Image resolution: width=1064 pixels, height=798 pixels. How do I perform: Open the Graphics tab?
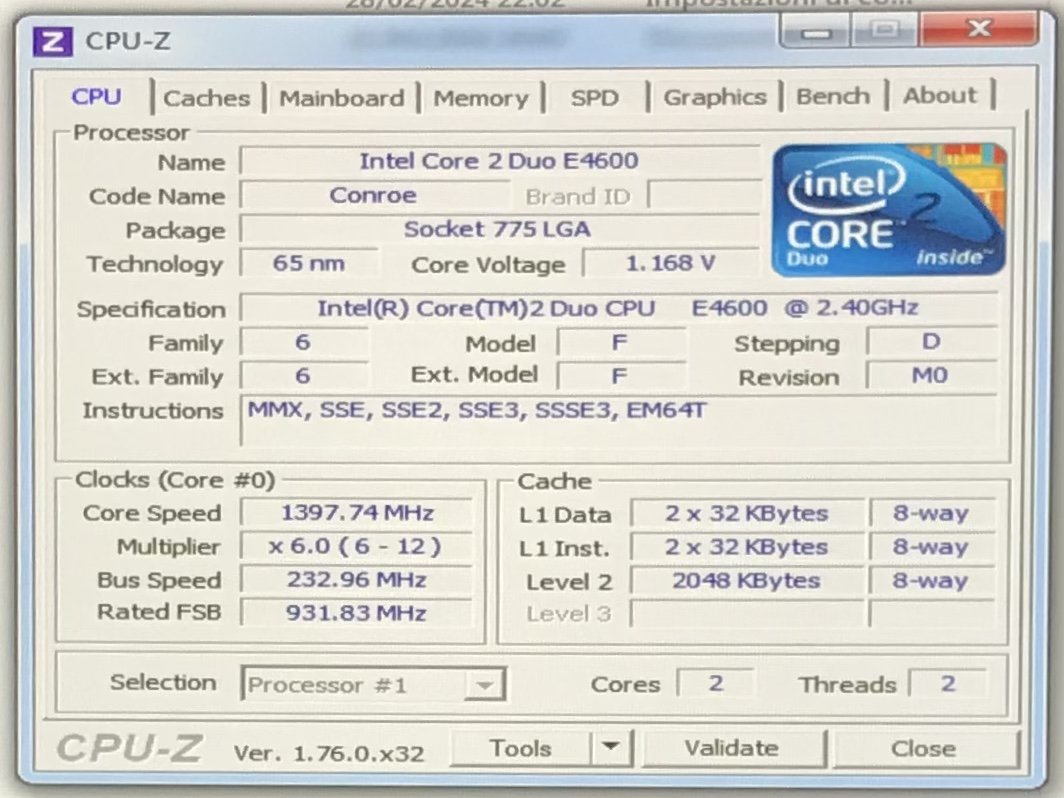pyautogui.click(x=714, y=97)
